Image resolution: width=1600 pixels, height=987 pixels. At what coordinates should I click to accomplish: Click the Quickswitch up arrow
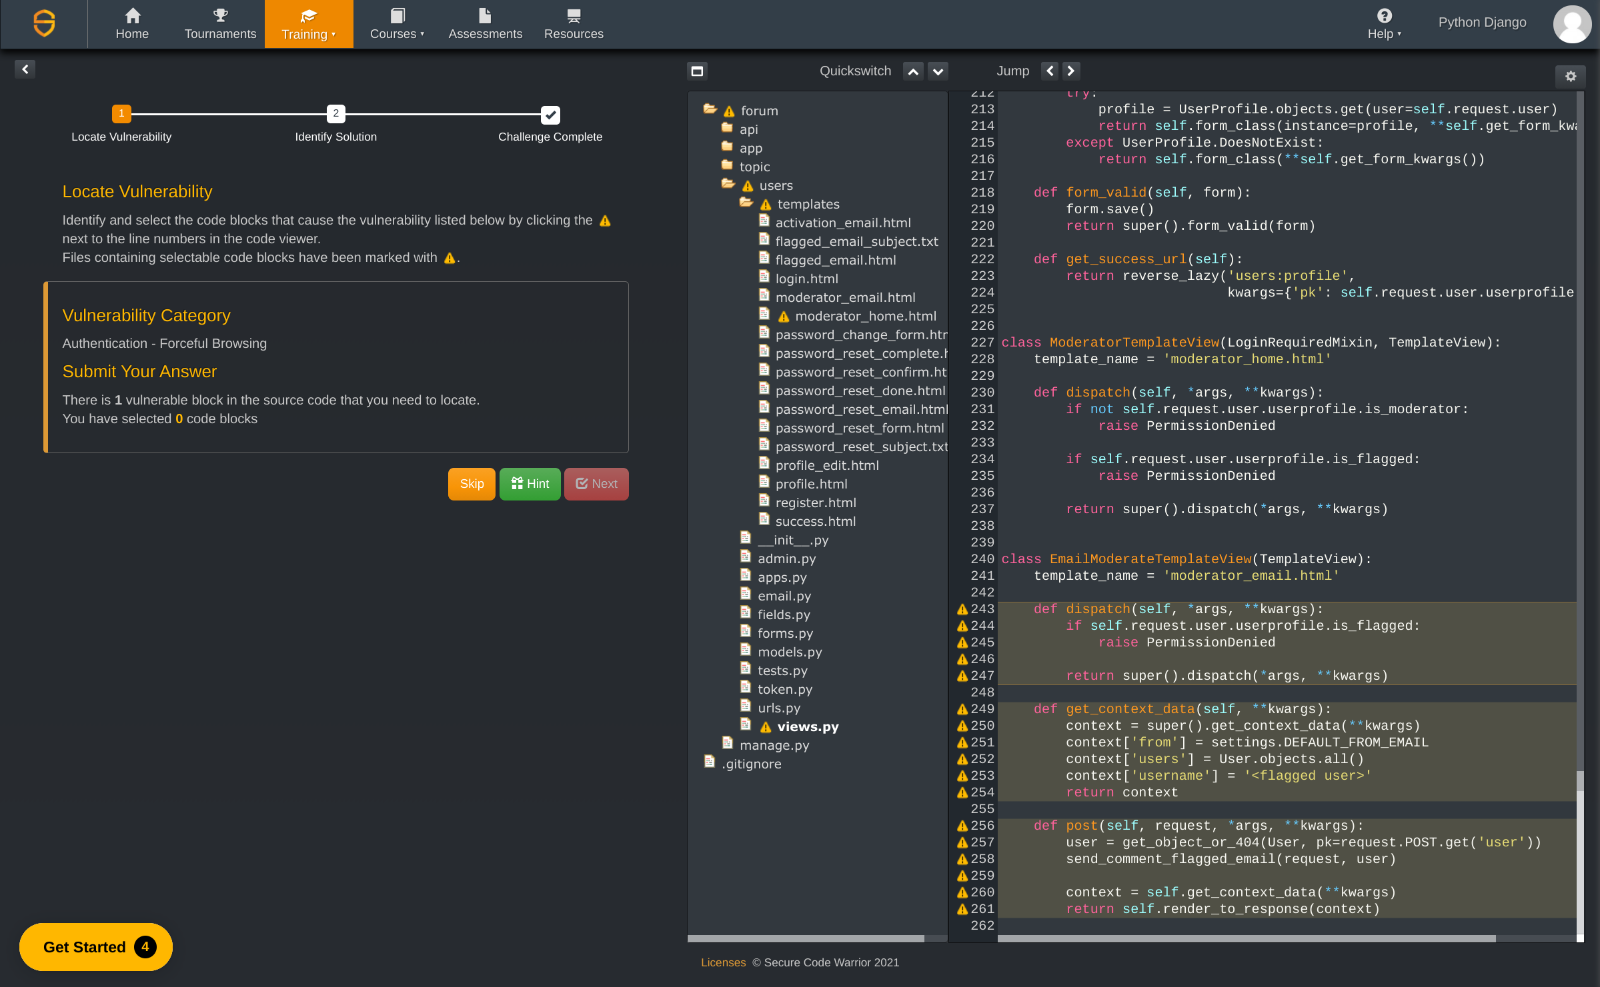click(x=913, y=71)
